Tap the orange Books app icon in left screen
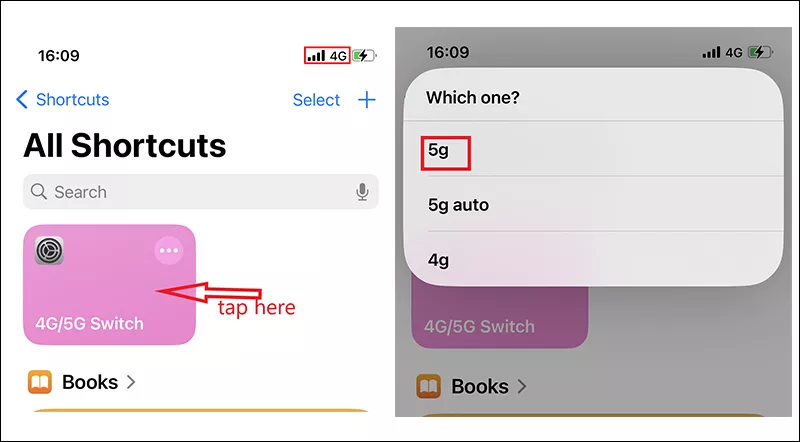Image resolution: width=800 pixels, height=442 pixels. [40, 382]
